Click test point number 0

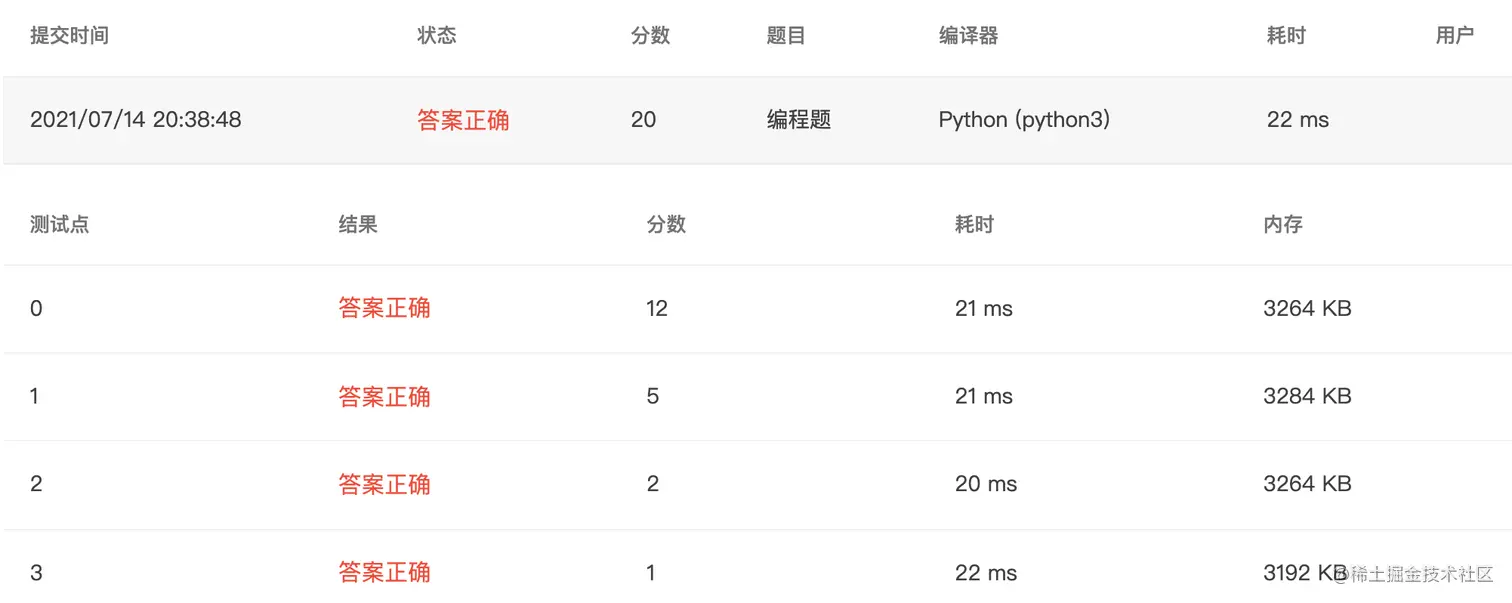[x=36, y=309]
